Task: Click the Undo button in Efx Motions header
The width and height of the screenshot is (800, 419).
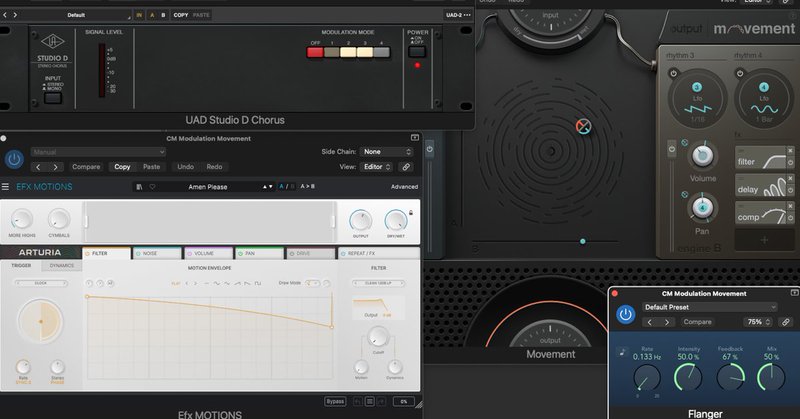Action: (x=185, y=167)
